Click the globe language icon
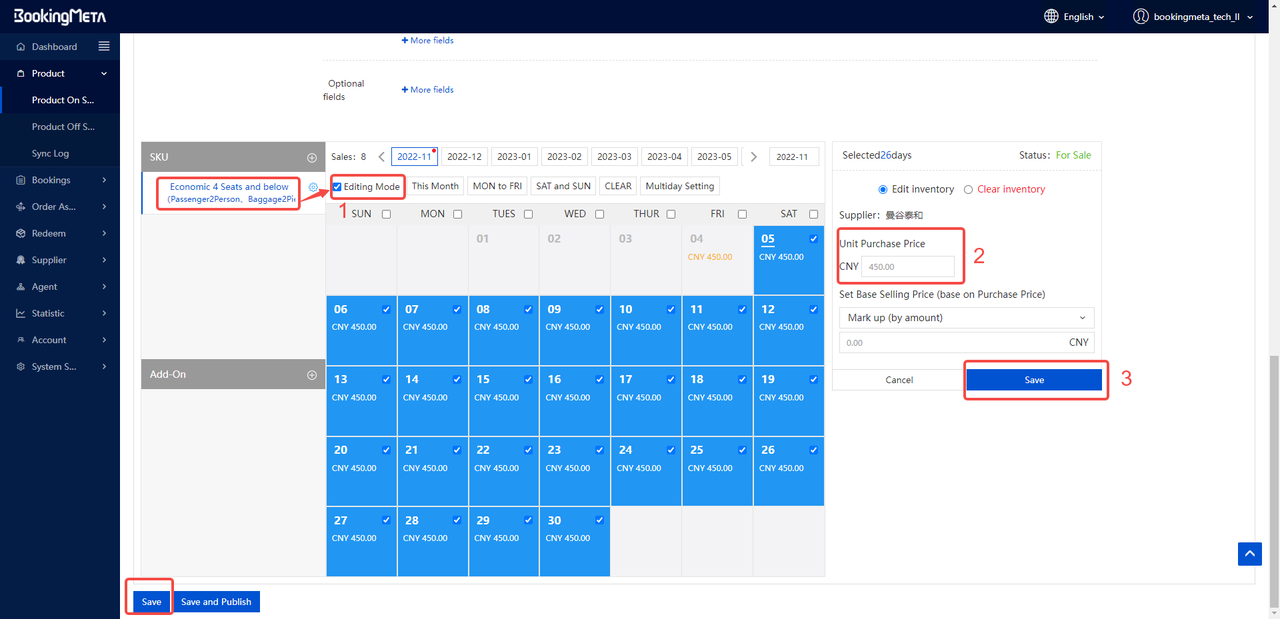The height and width of the screenshot is (619, 1280). click(1051, 17)
